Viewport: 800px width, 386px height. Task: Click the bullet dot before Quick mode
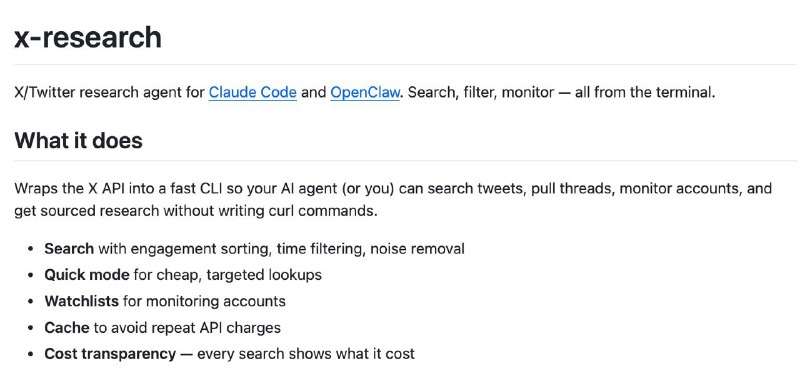coord(31,275)
